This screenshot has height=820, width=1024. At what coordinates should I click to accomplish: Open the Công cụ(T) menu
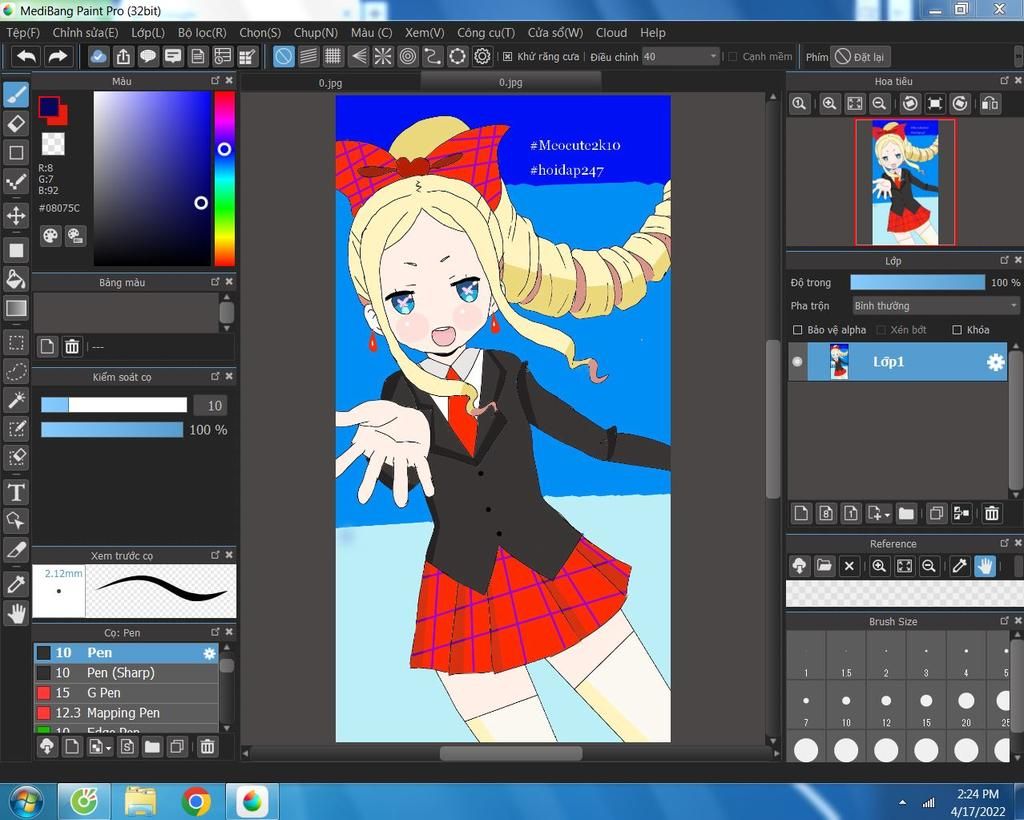tap(486, 33)
